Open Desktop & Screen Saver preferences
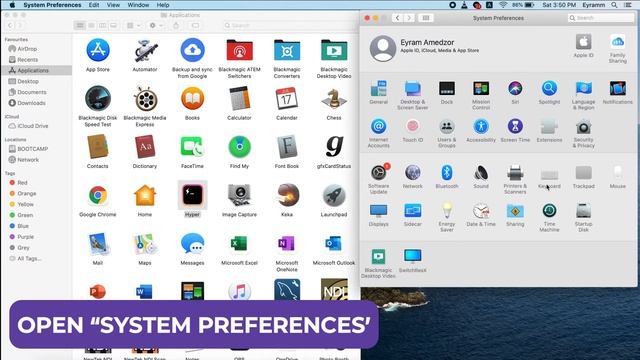Image resolution: width=640 pixels, height=360 pixels. 413,95
